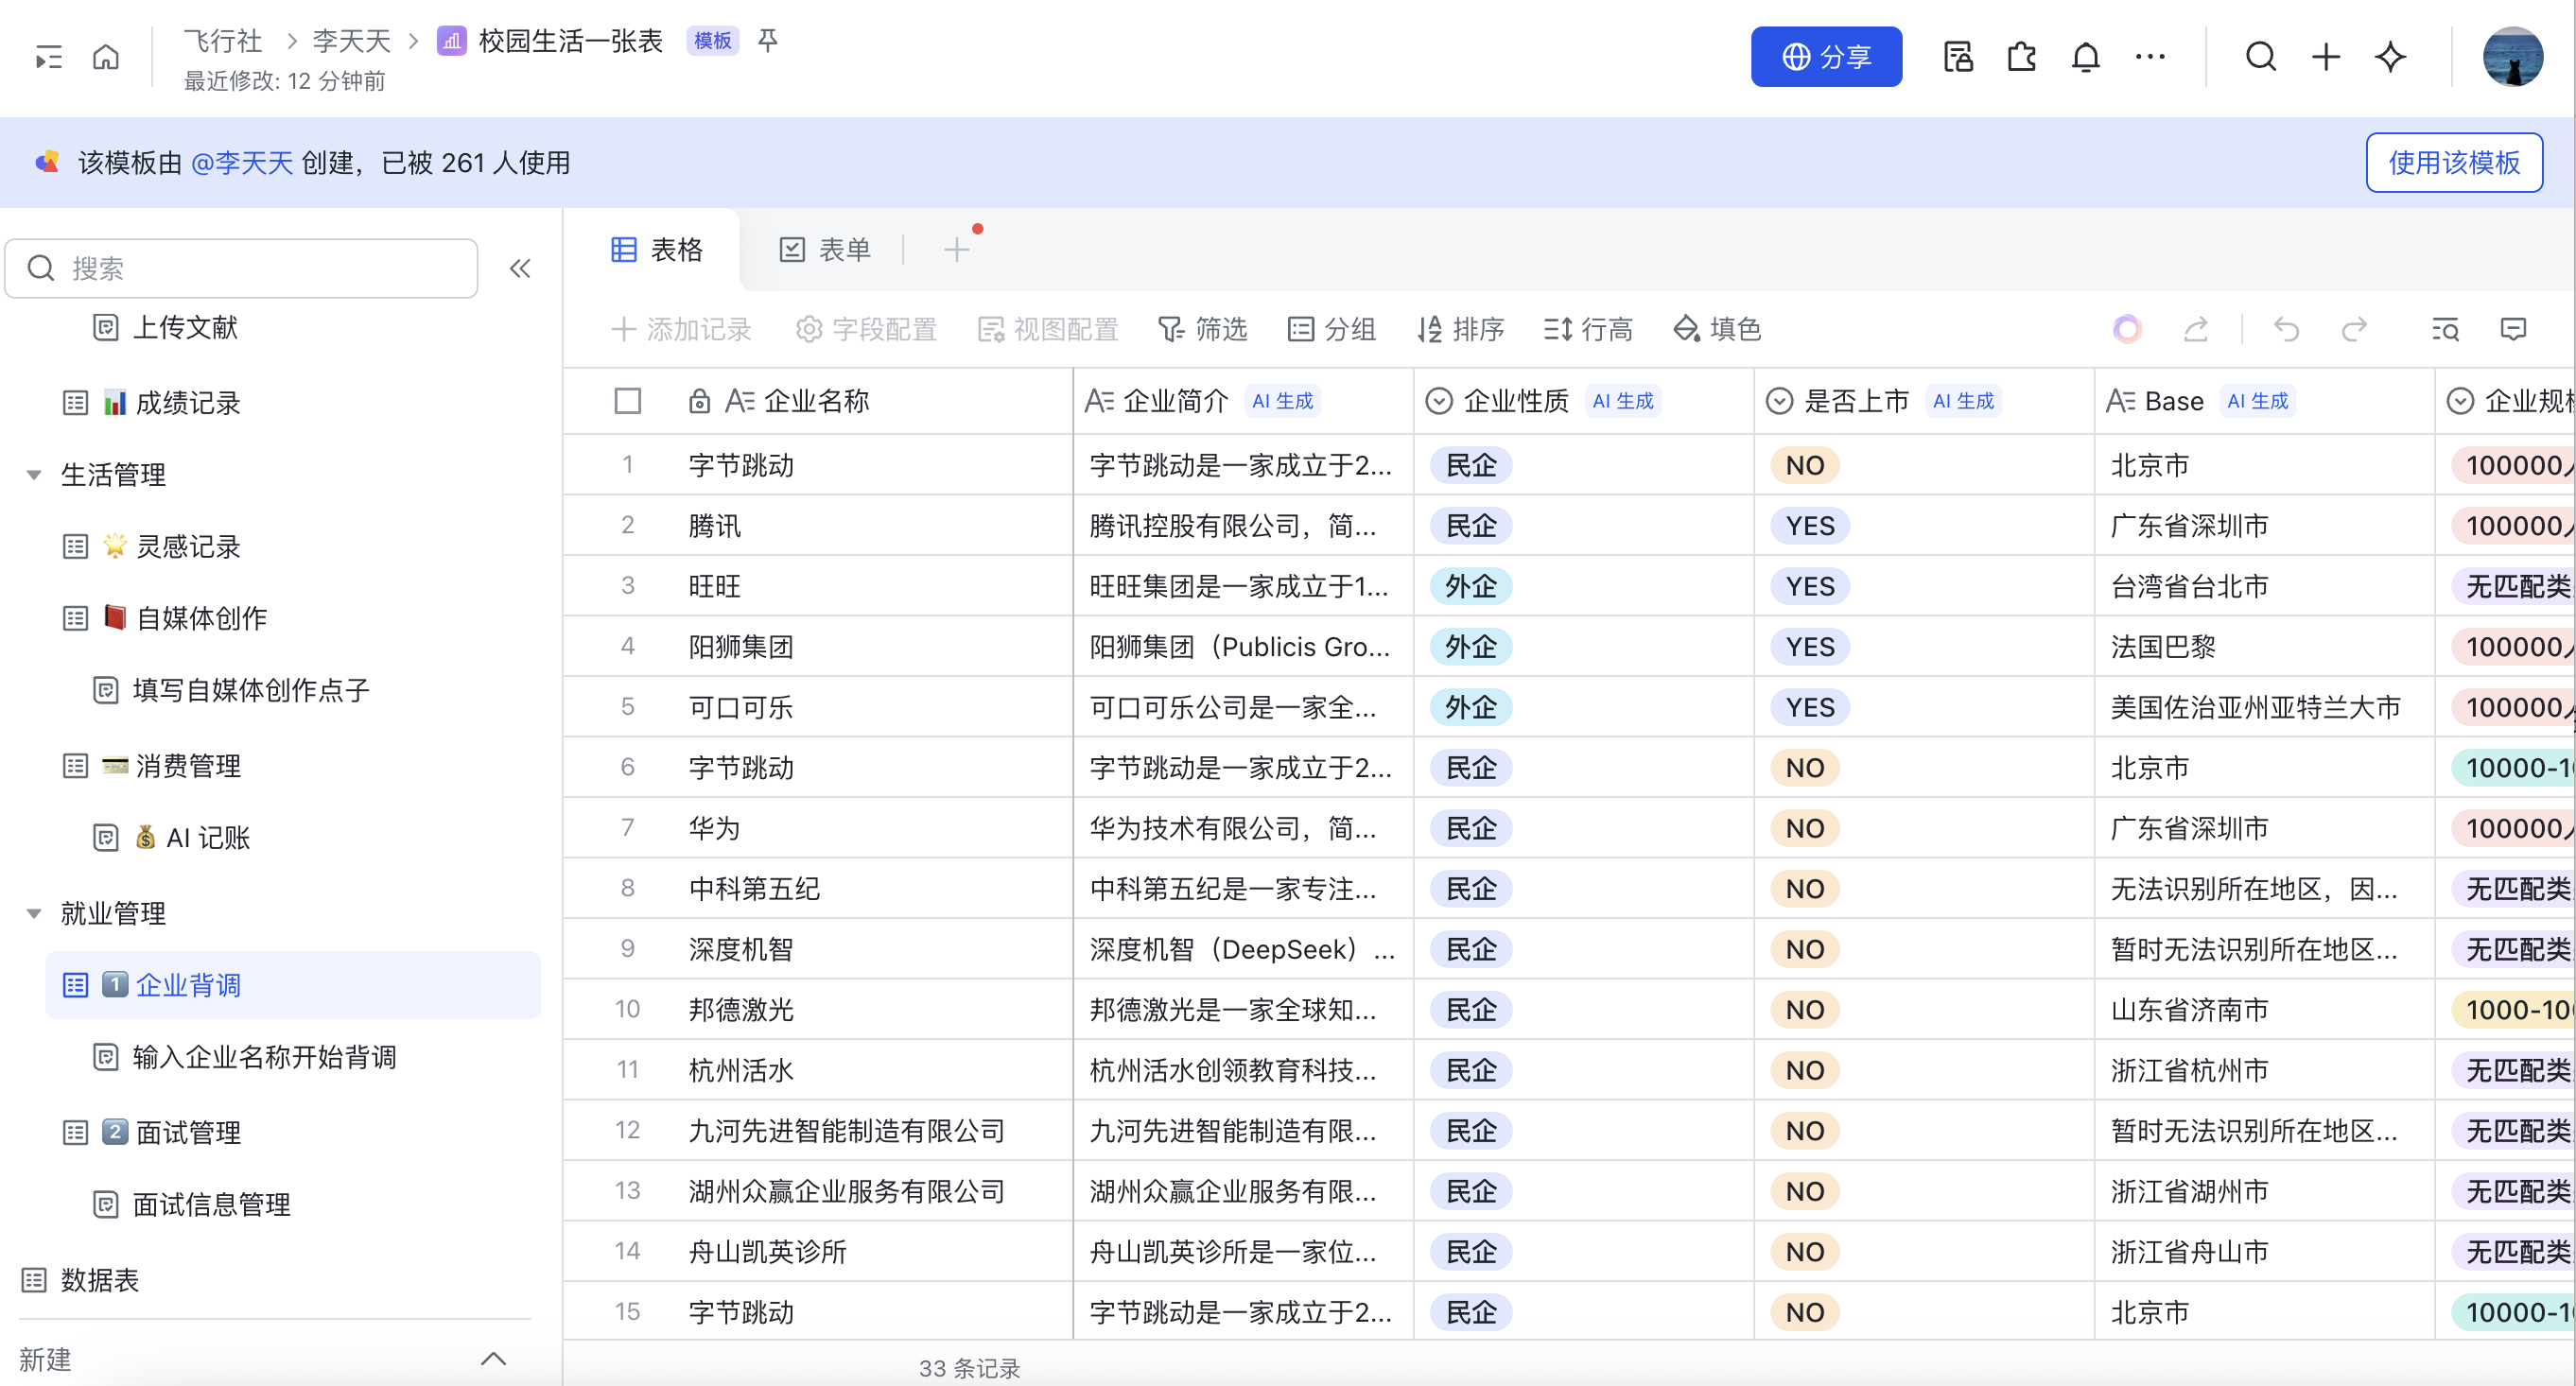Toggle the select-all checkbox in header row

(x=627, y=401)
